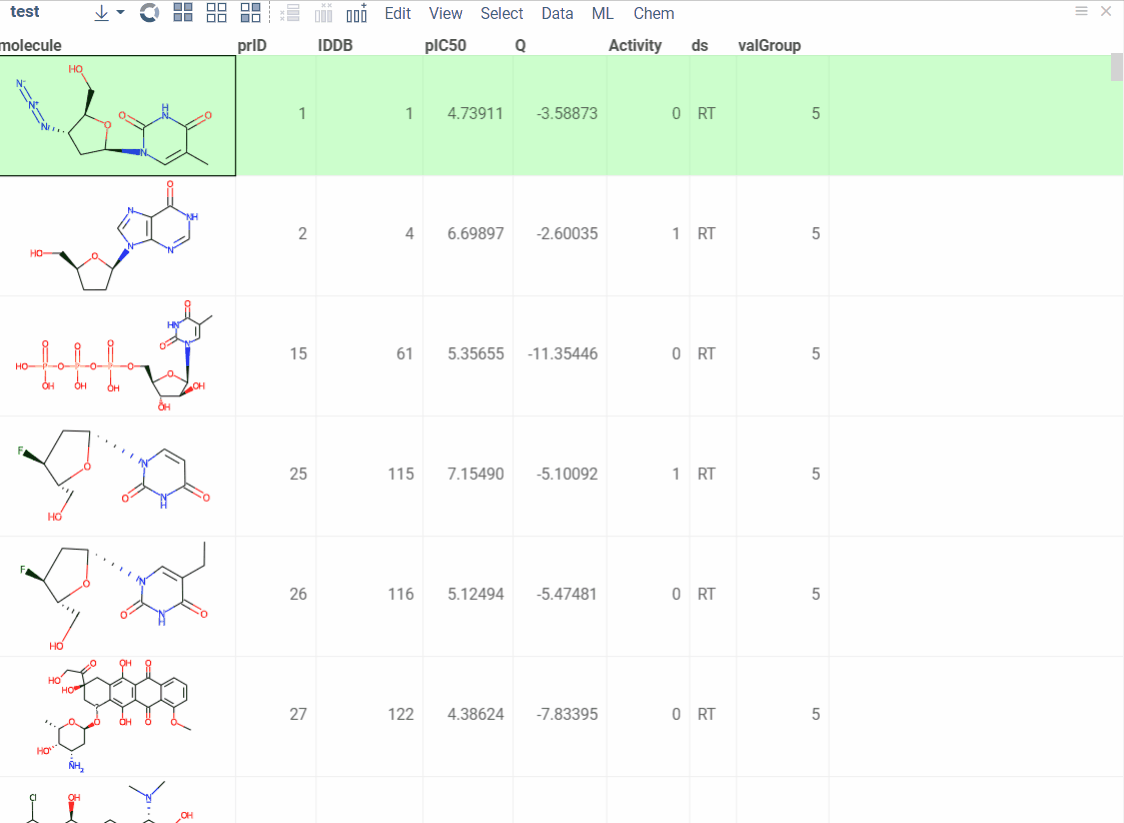Click prID cell 25
Image resolution: width=1124 pixels, height=823 pixels.
click(298, 474)
